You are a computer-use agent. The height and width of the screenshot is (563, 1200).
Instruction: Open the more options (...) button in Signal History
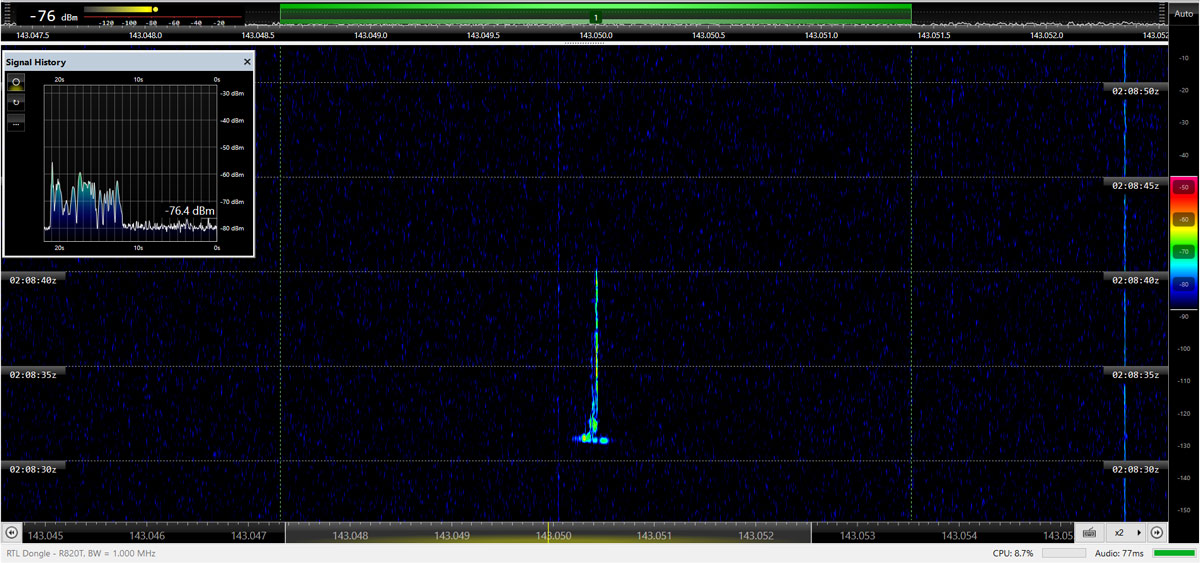coord(16,122)
